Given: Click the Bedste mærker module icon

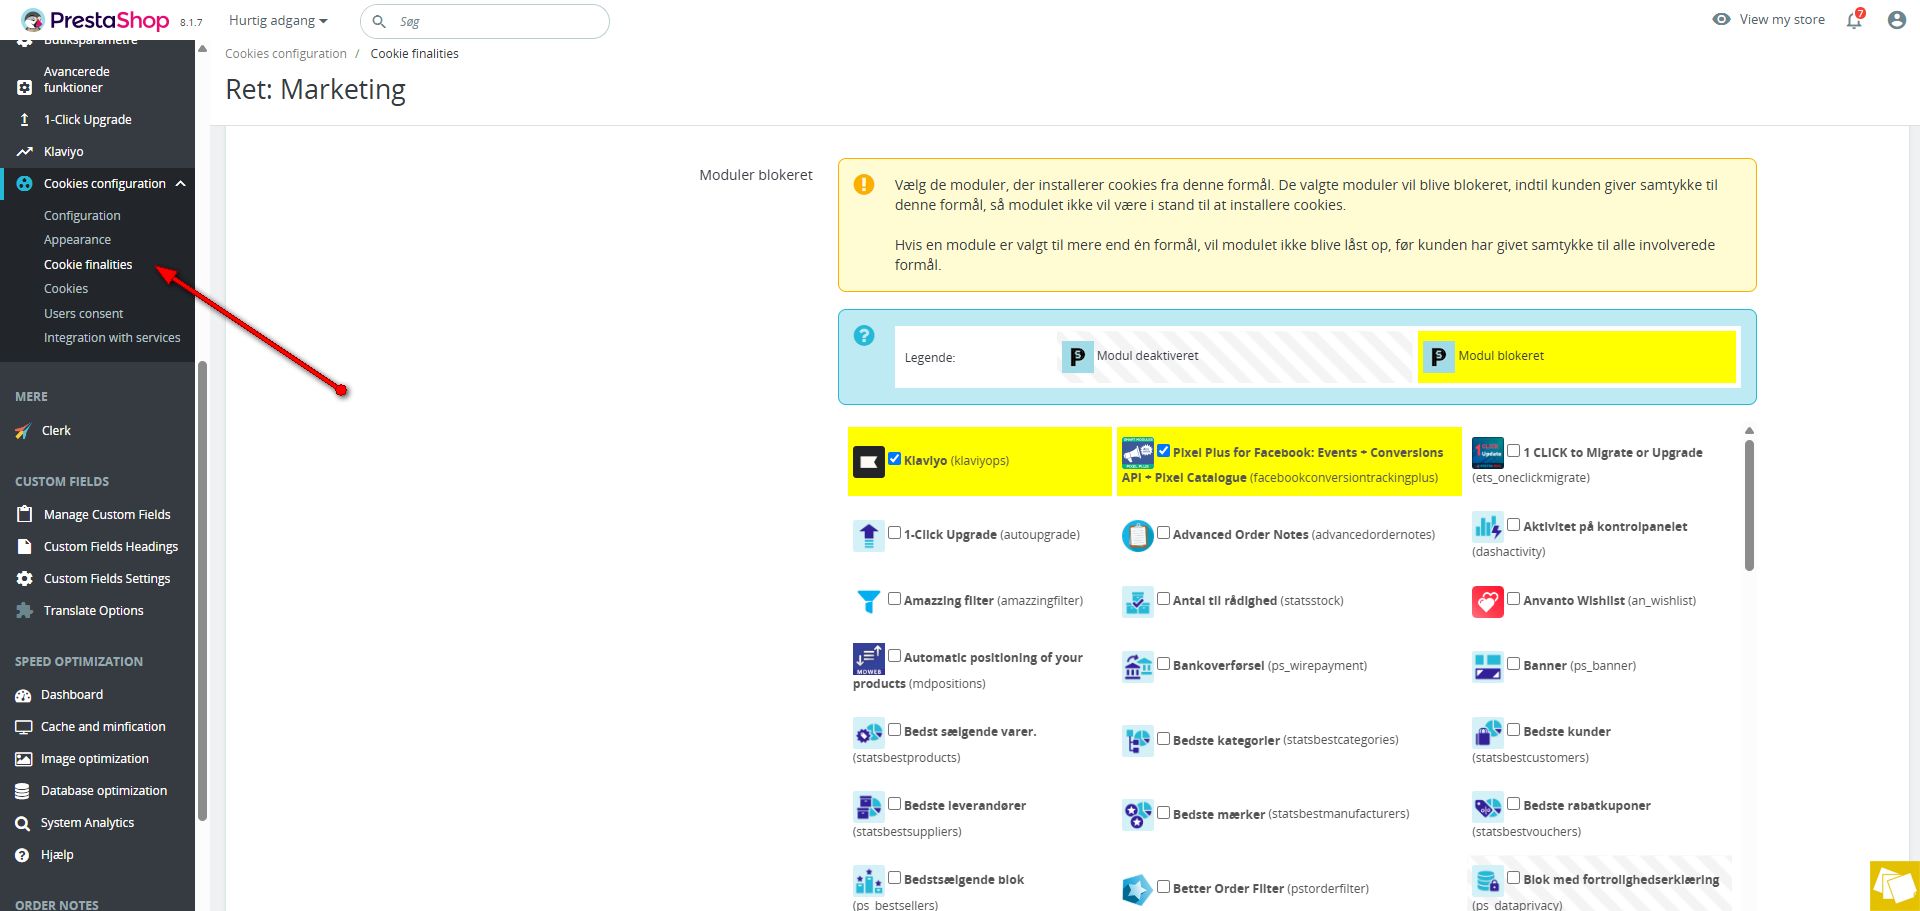Looking at the screenshot, I should (x=1137, y=815).
